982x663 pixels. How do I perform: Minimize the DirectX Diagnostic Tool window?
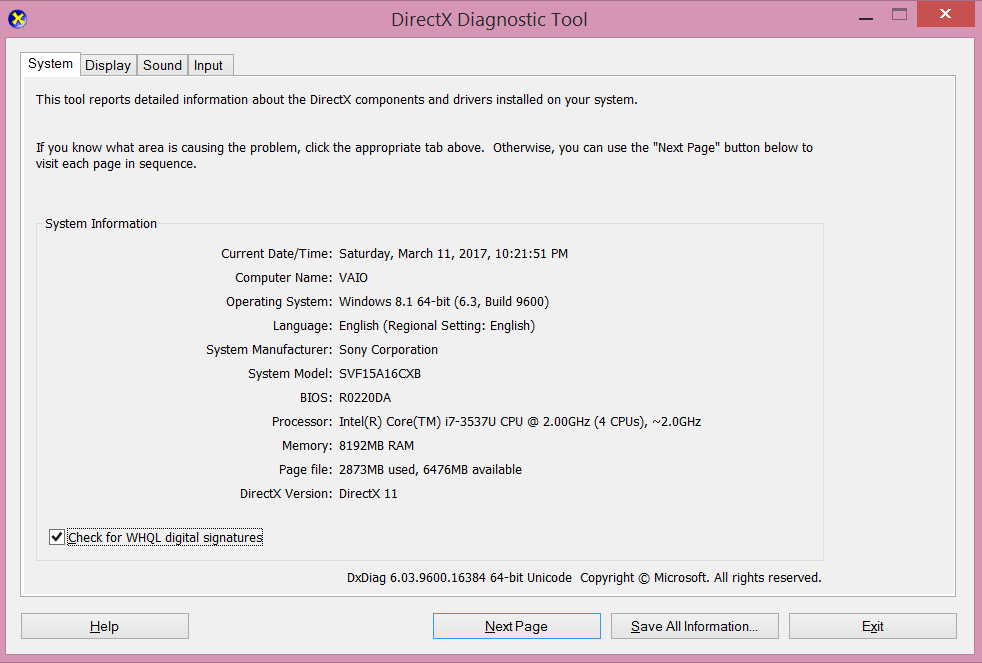click(866, 15)
